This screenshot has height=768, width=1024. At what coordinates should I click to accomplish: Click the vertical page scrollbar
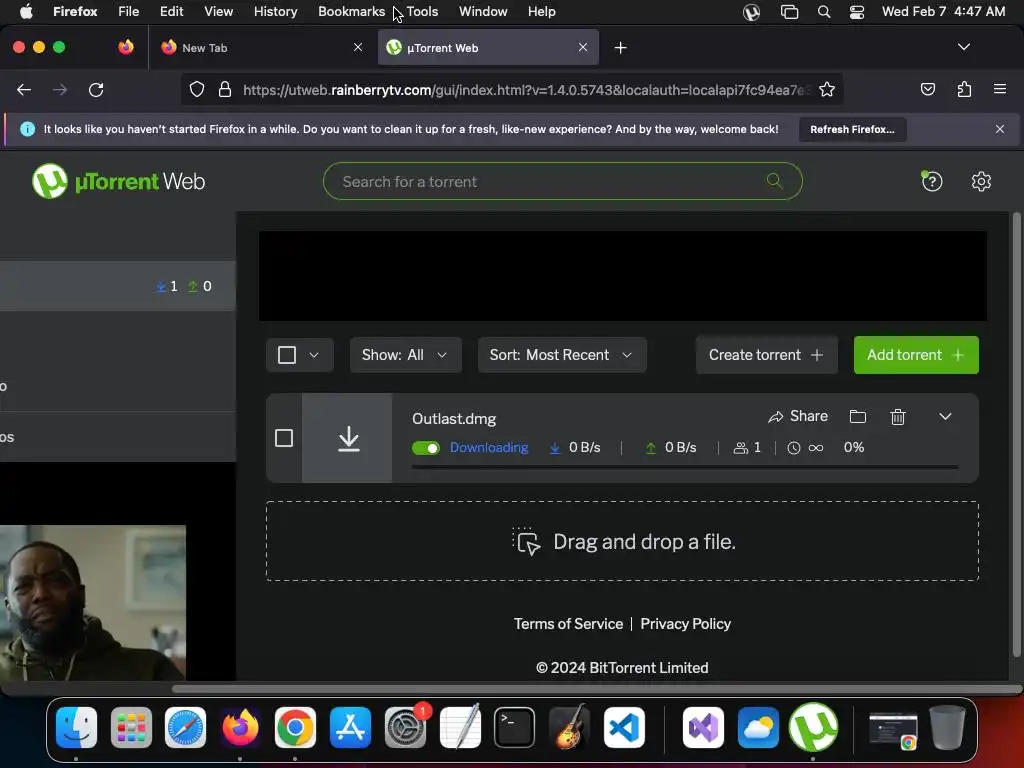click(1016, 434)
